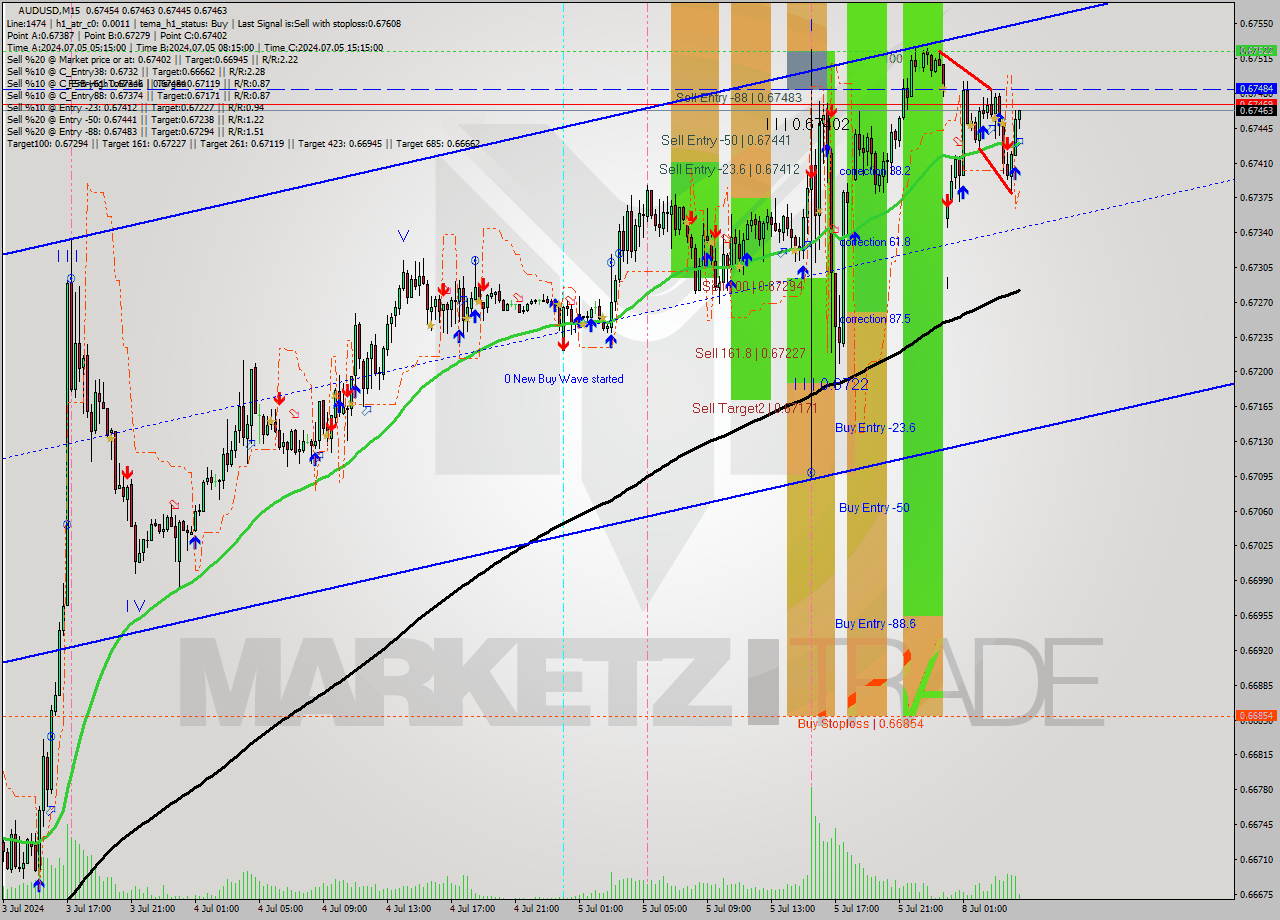Click the 0.67060 price axis label
This screenshot has height=920, width=1280.
pos(1256,512)
